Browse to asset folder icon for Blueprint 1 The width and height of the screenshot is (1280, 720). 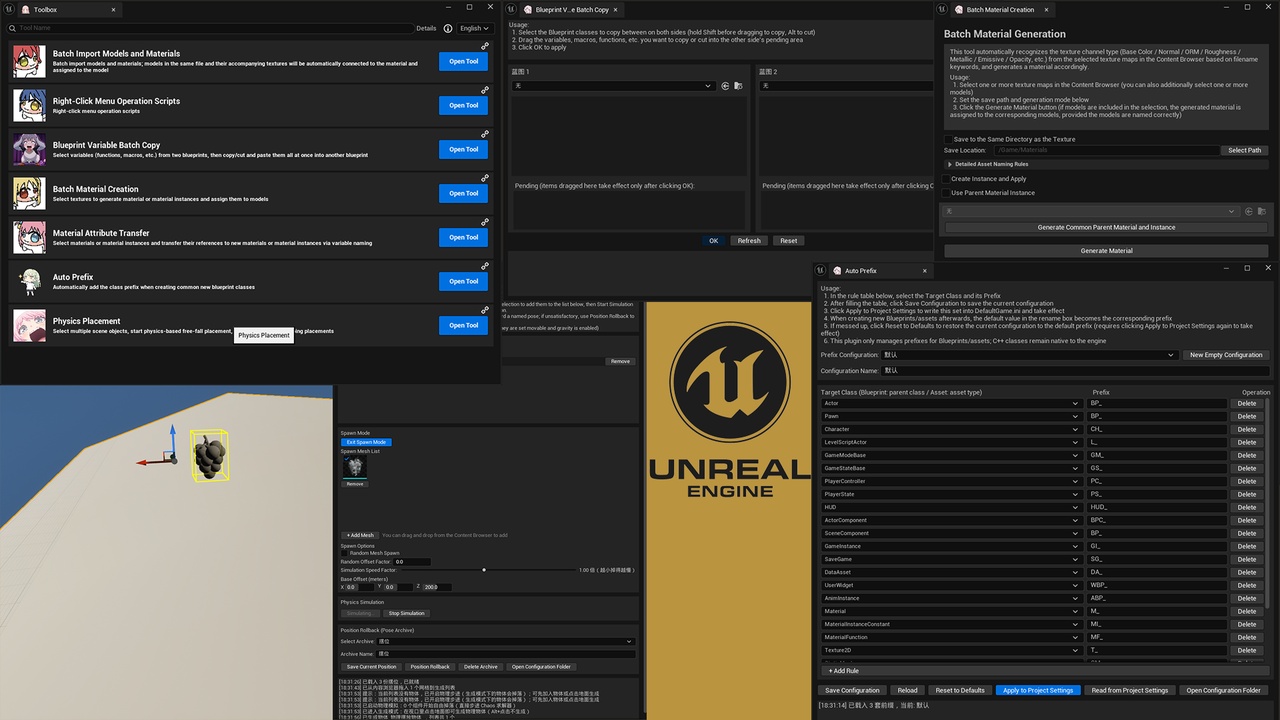tap(738, 86)
